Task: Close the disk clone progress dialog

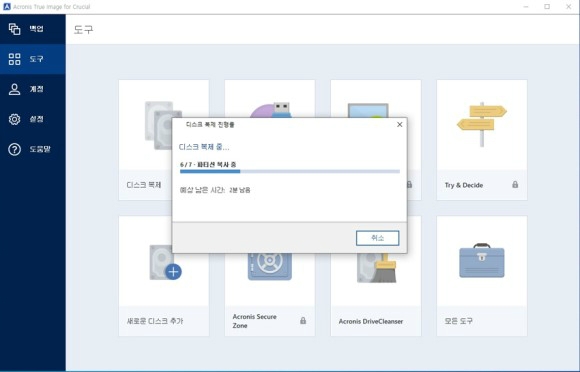Action: (399, 125)
